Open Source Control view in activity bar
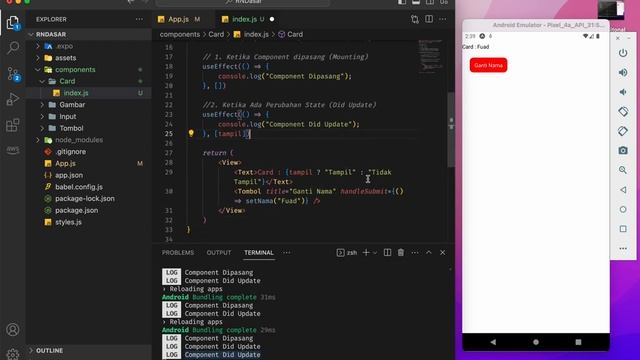Image resolution: width=640 pixels, height=360 pixels. pos(13,74)
